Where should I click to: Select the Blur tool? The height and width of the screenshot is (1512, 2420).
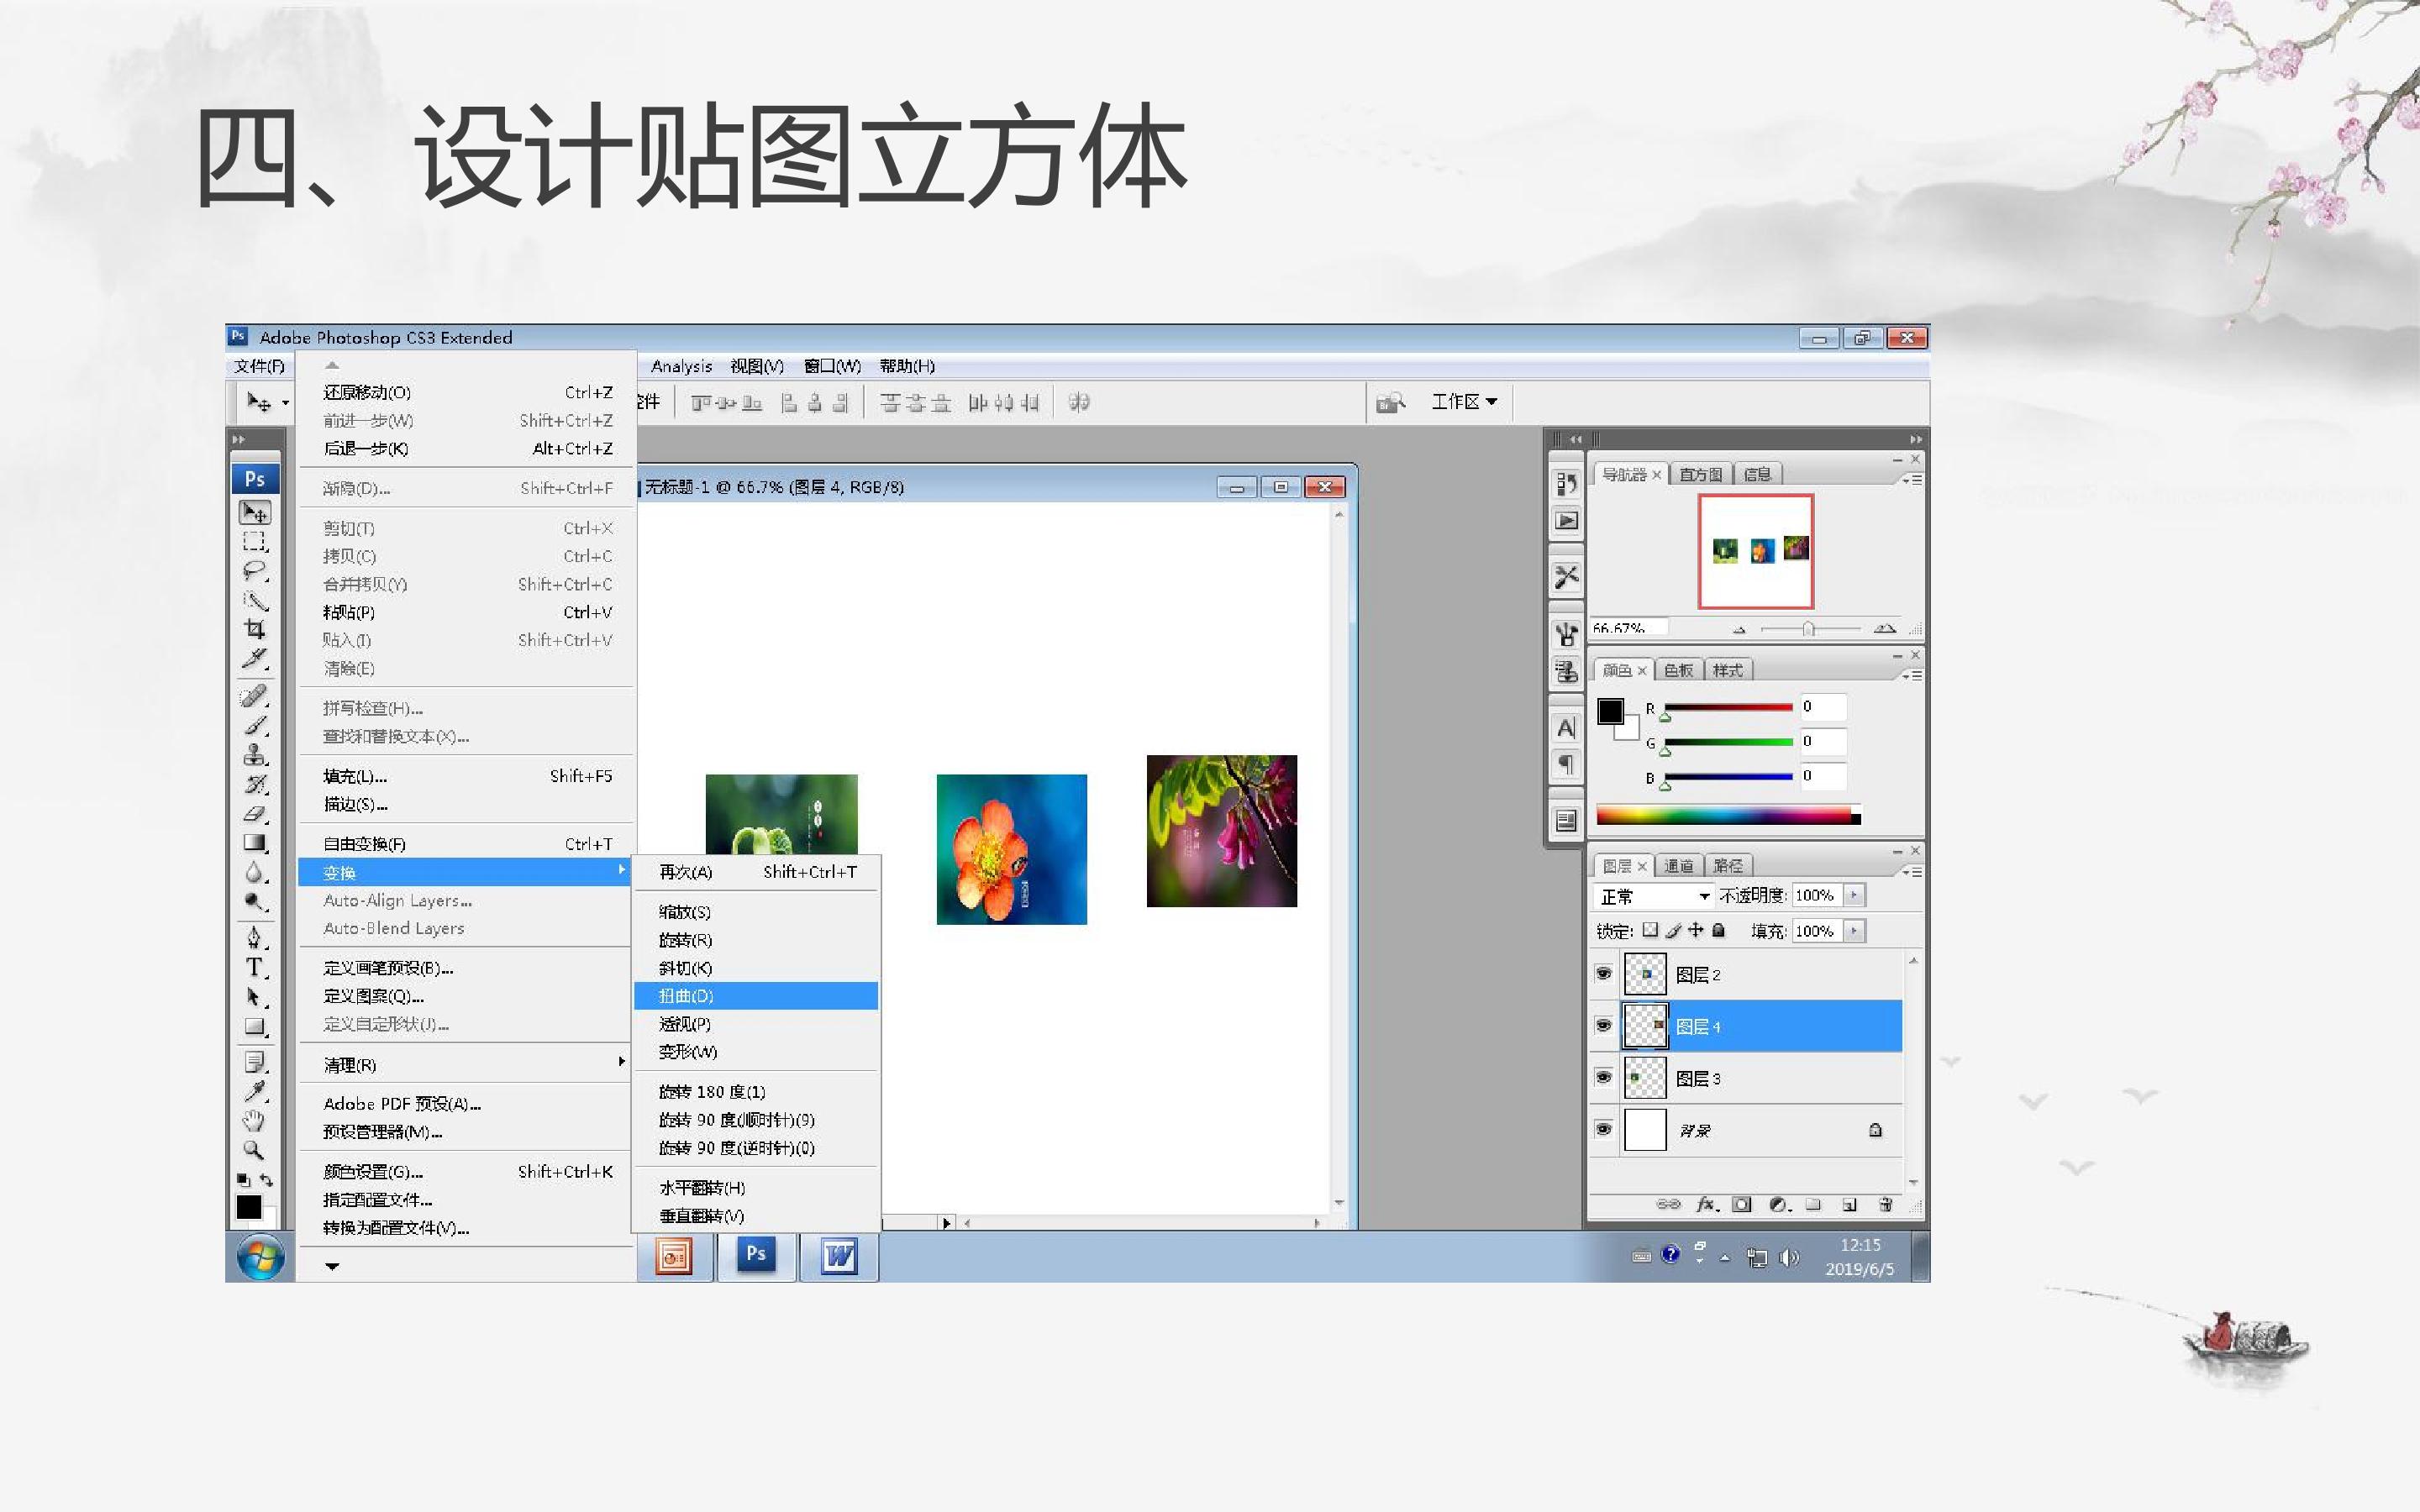(x=255, y=873)
